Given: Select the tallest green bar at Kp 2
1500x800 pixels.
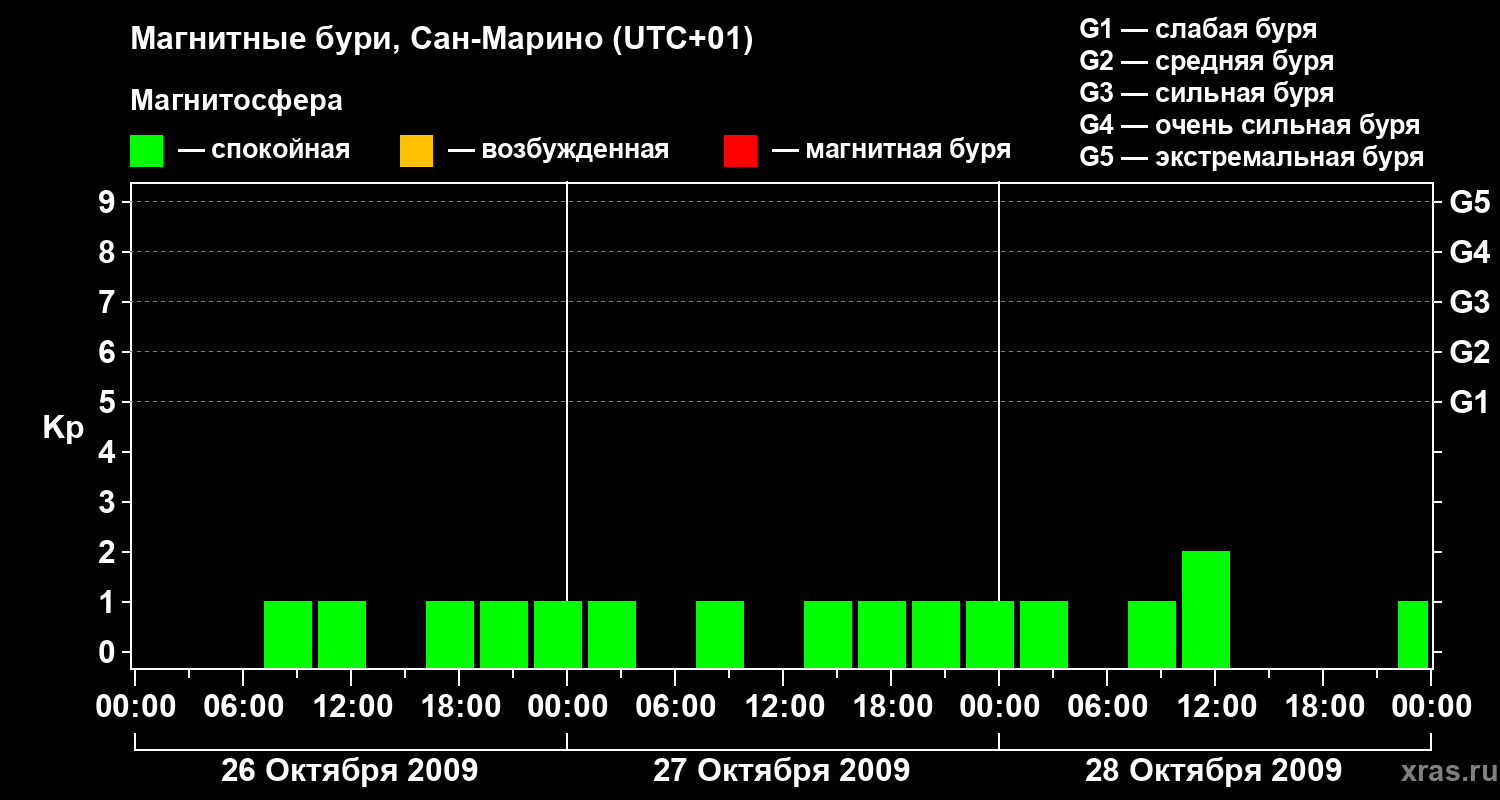Looking at the screenshot, I should point(1206,609).
